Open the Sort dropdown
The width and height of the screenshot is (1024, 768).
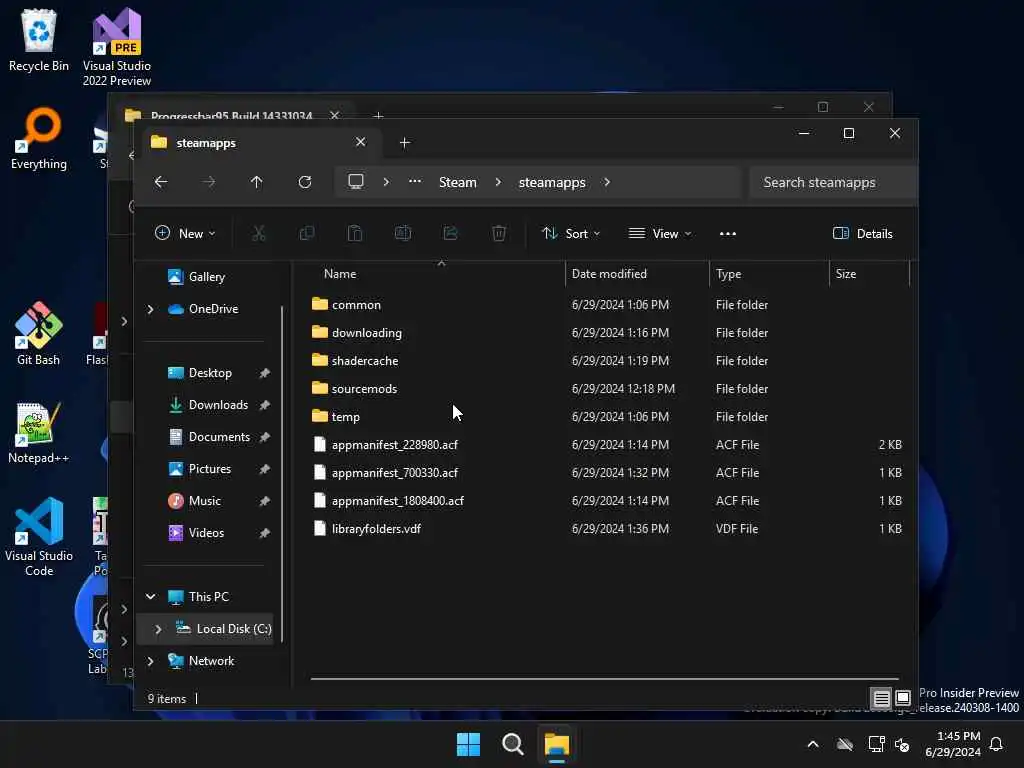571,234
